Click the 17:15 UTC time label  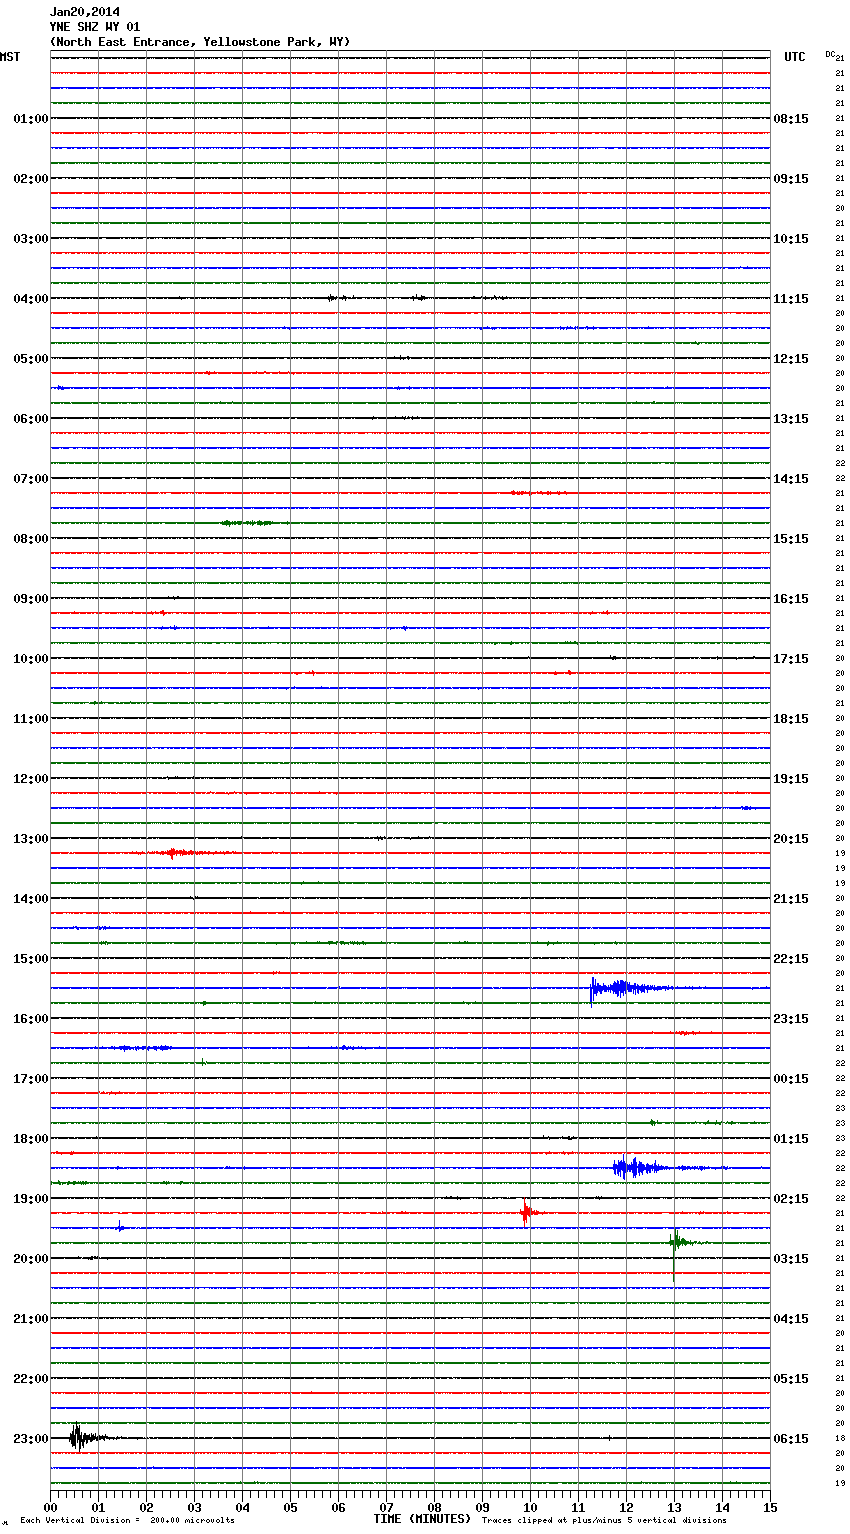[x=791, y=659]
